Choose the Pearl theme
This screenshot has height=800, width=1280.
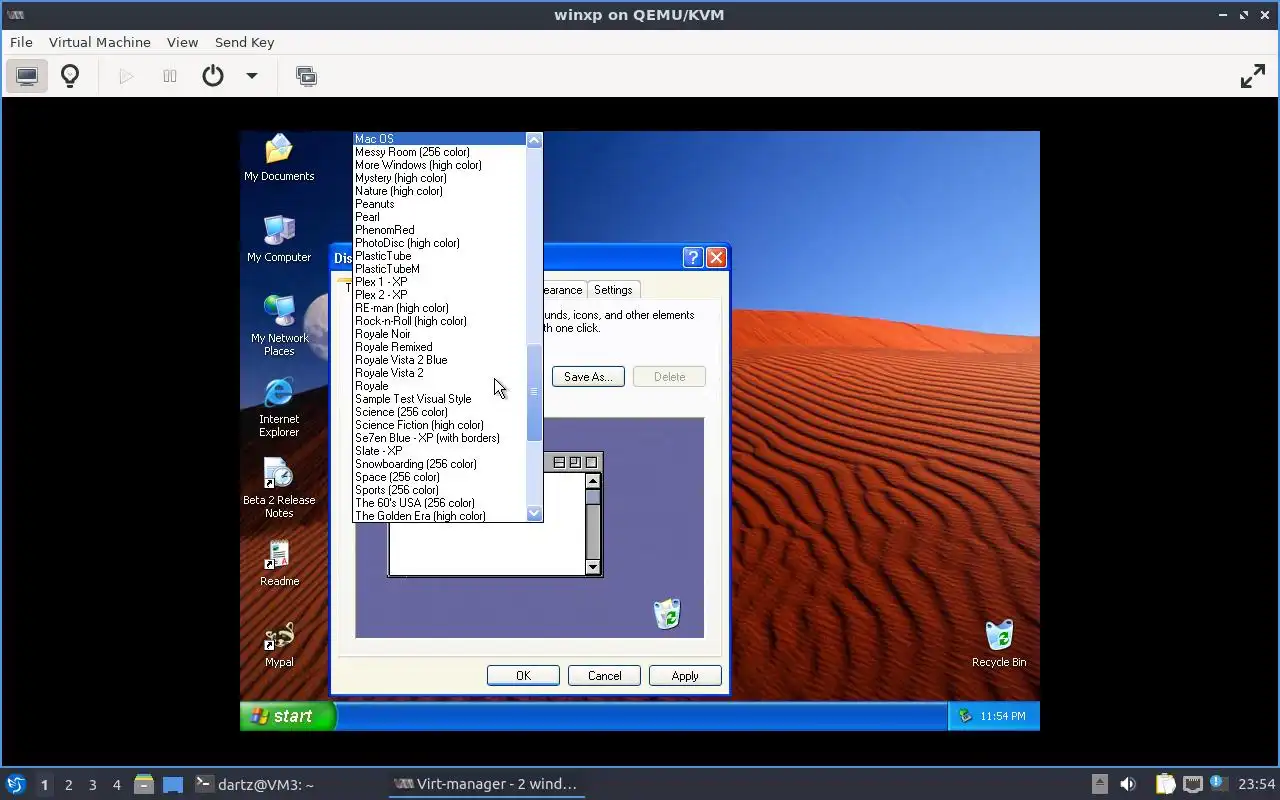tap(440, 217)
